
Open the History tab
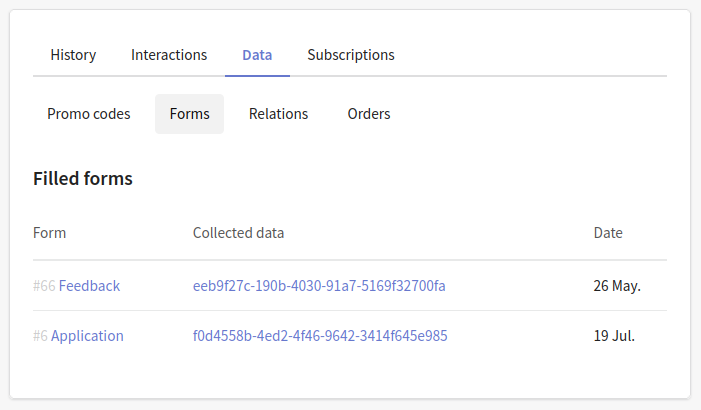[x=73, y=55]
